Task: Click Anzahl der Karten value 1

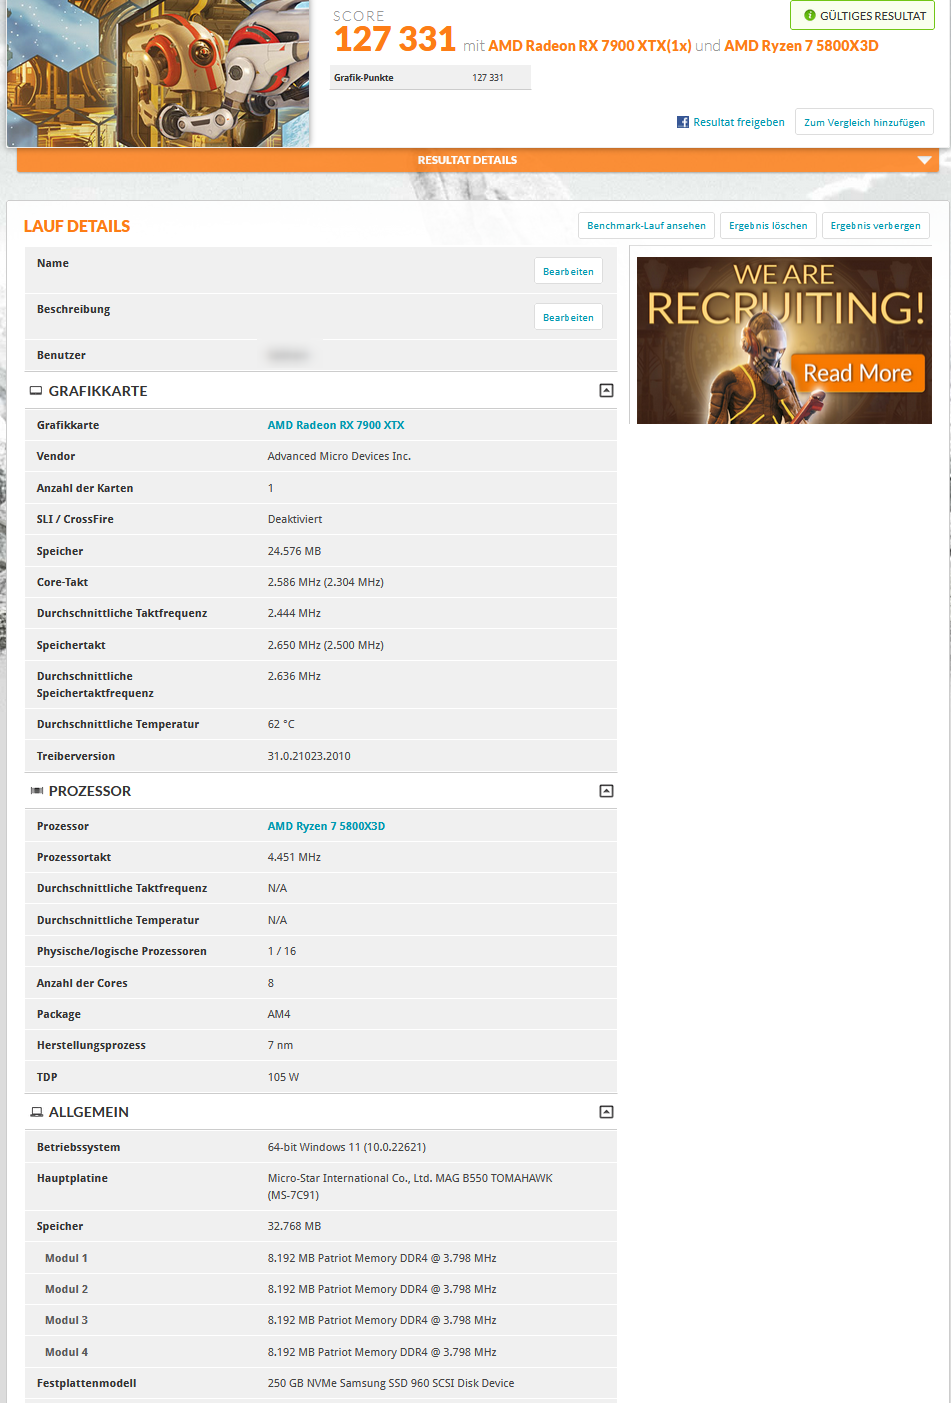Action: [x=271, y=488]
